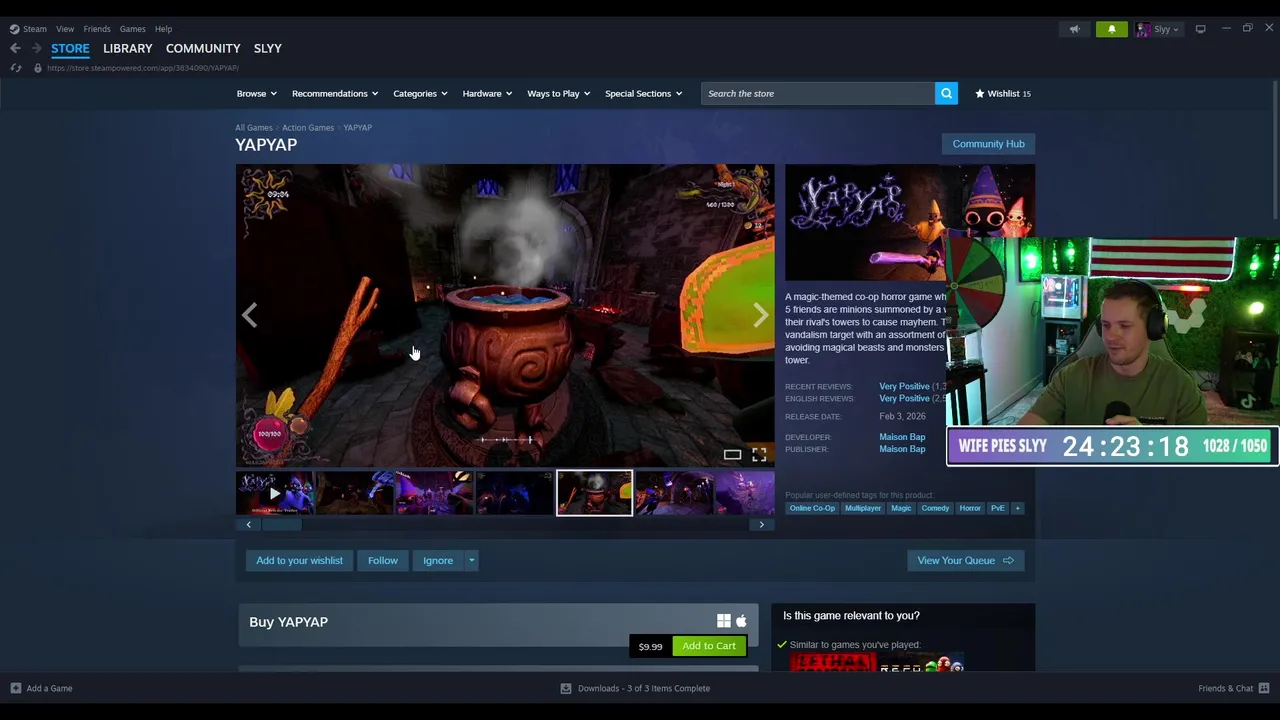
Task: Click Very Positive recent reviews link
Action: pos(904,386)
